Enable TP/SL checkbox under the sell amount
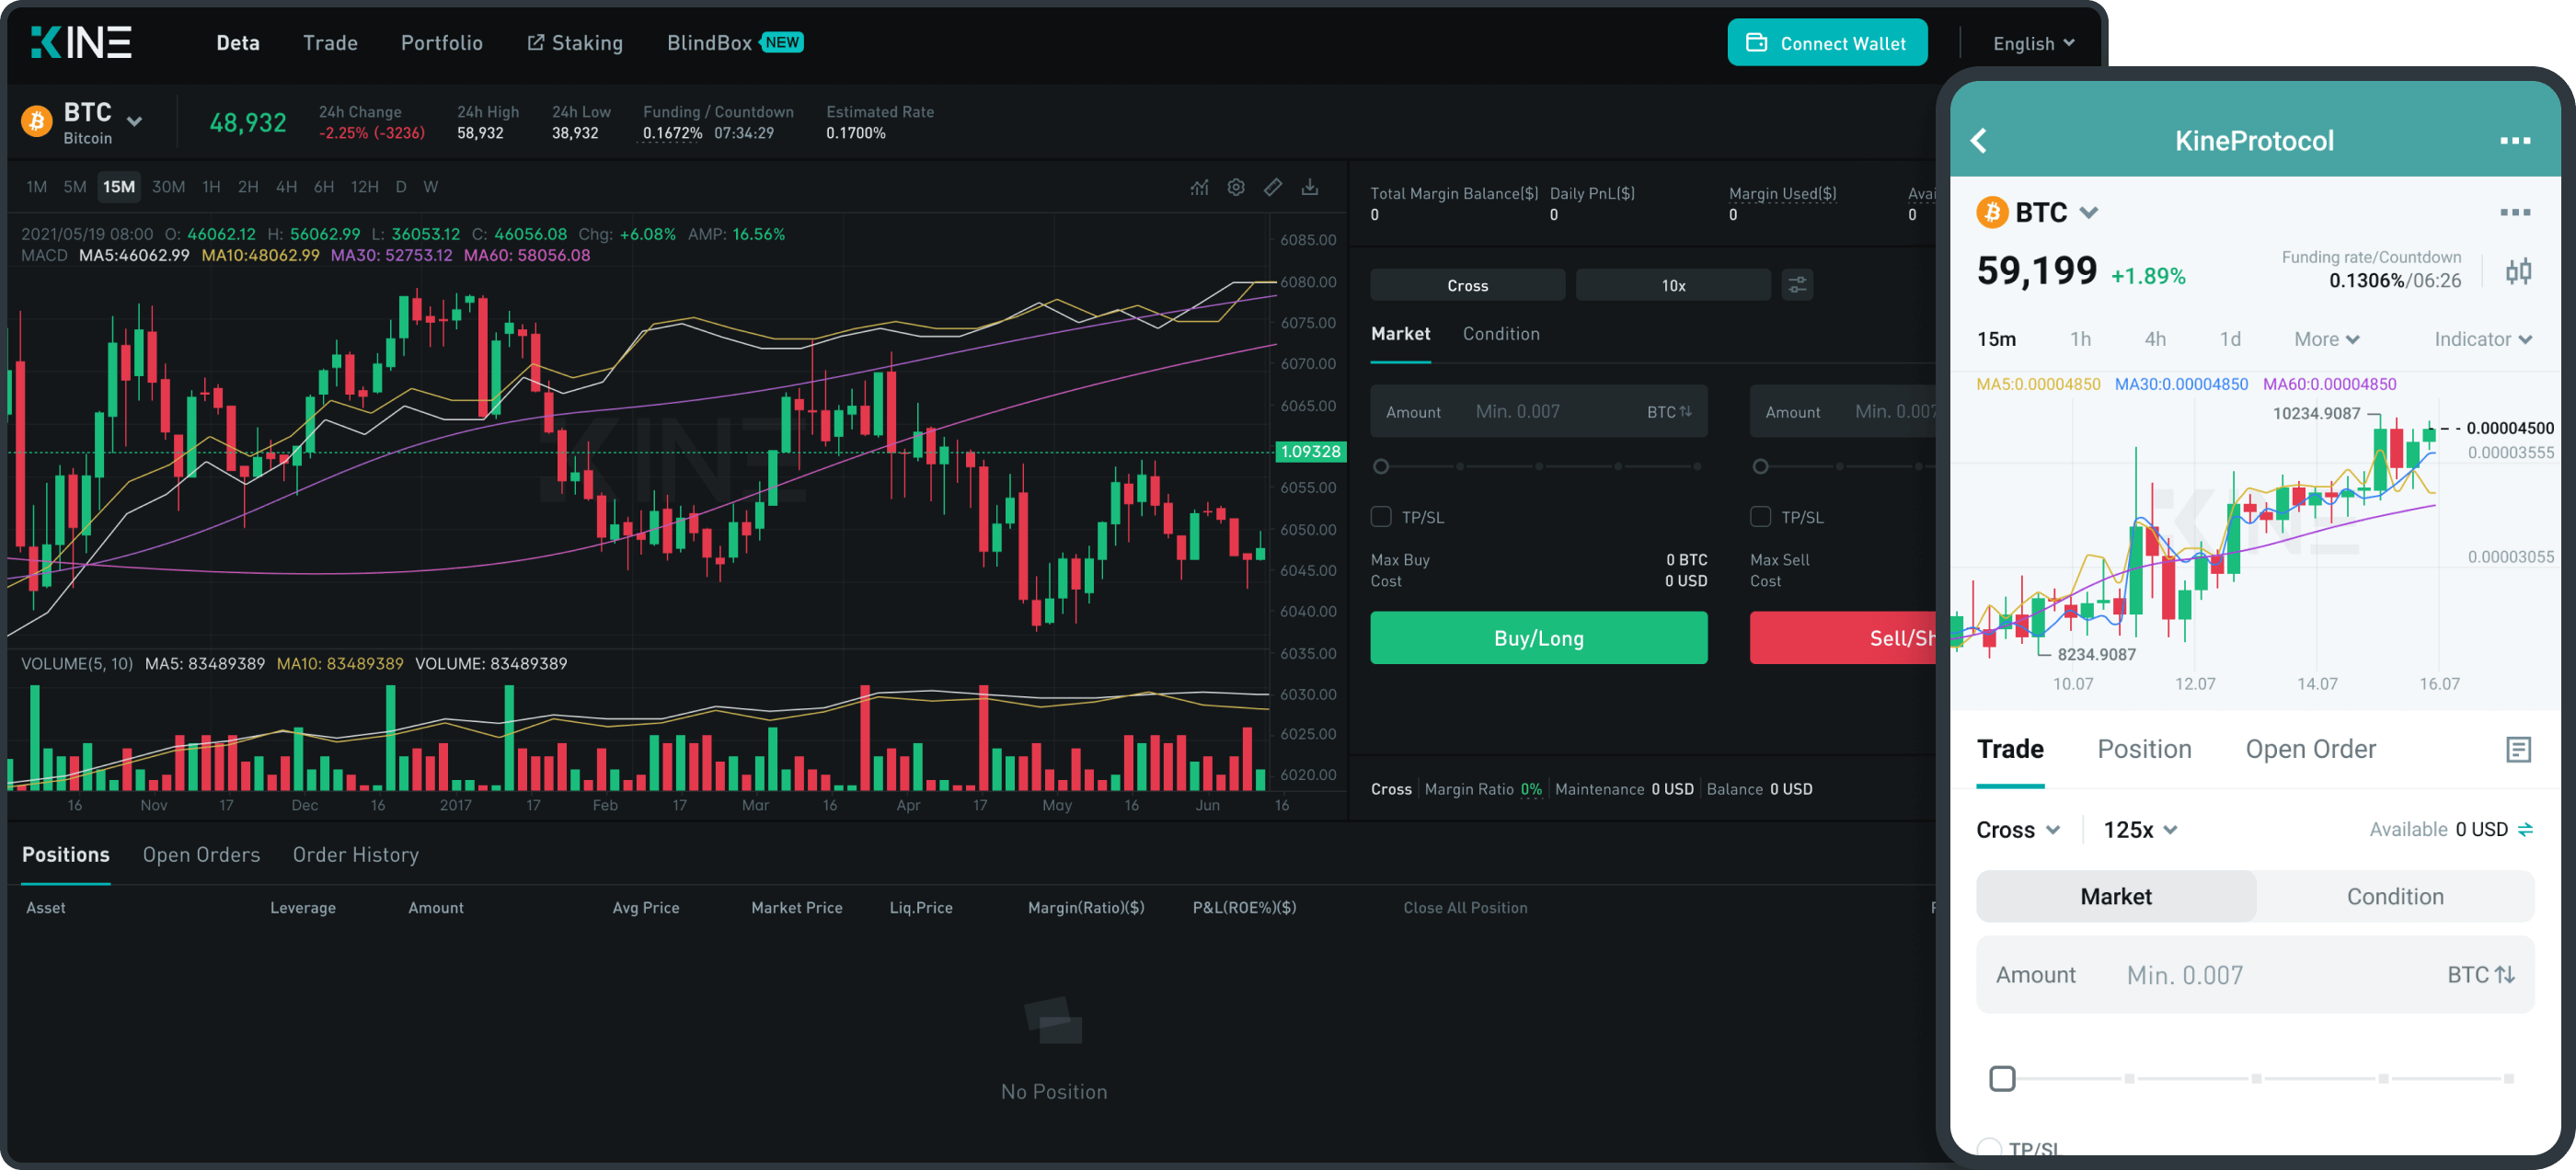 [1761, 517]
